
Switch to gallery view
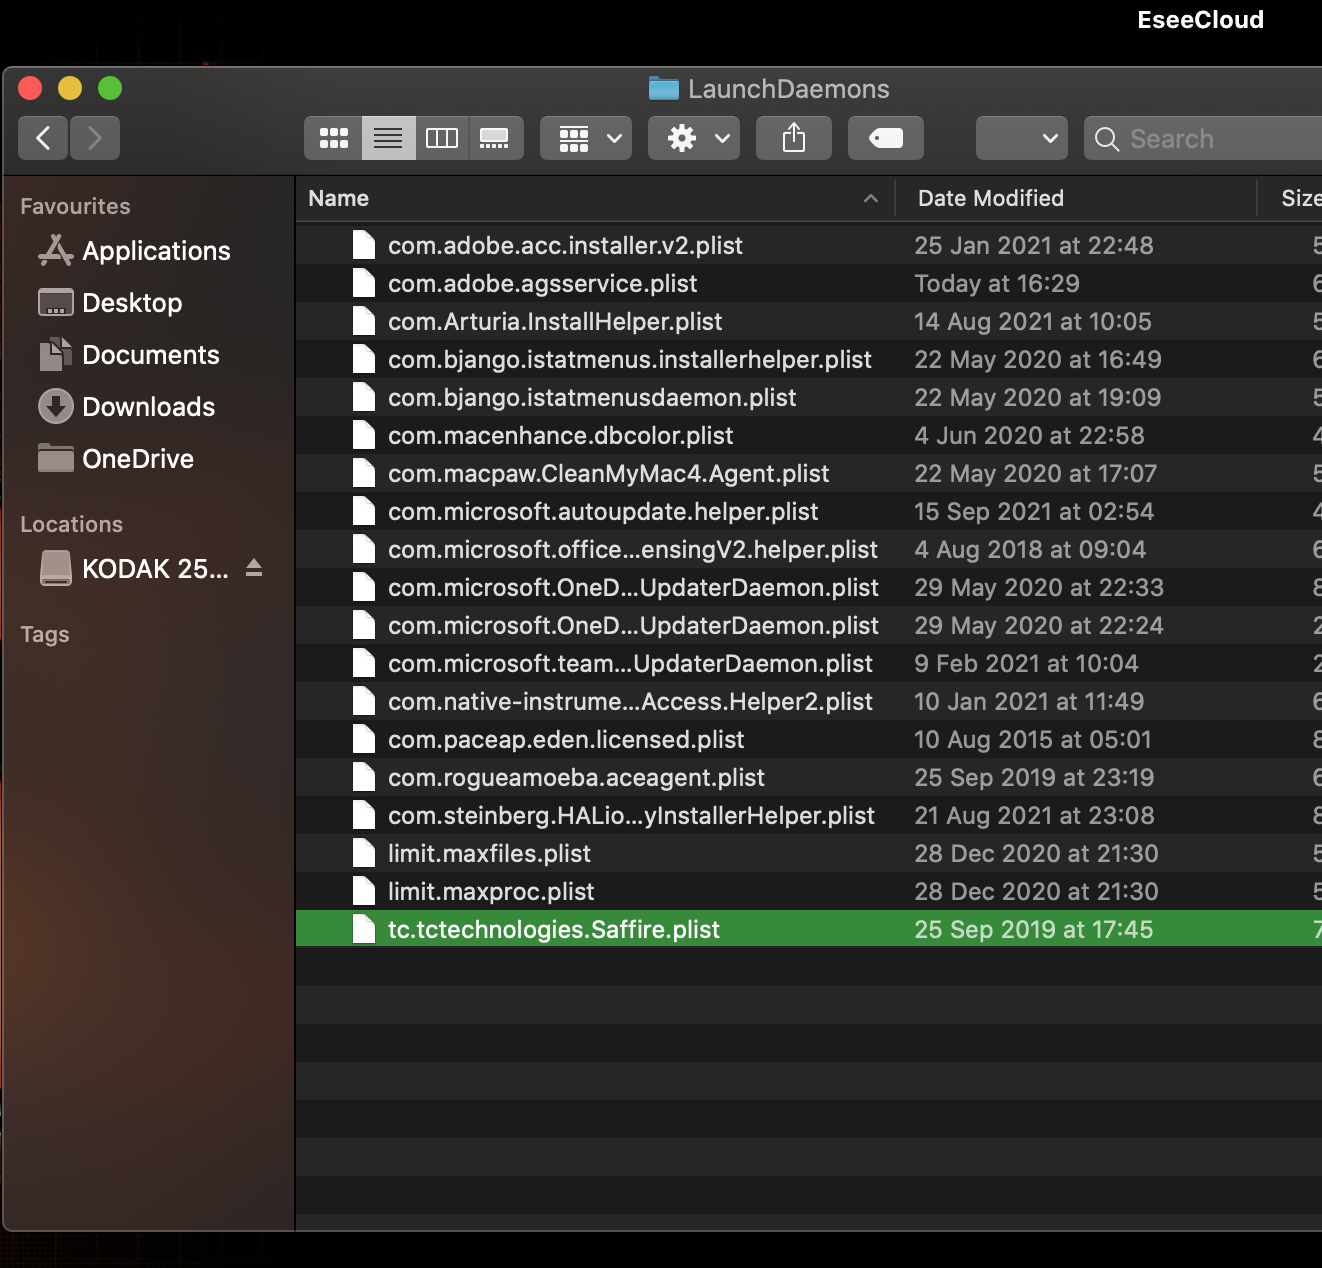pyautogui.click(x=495, y=138)
